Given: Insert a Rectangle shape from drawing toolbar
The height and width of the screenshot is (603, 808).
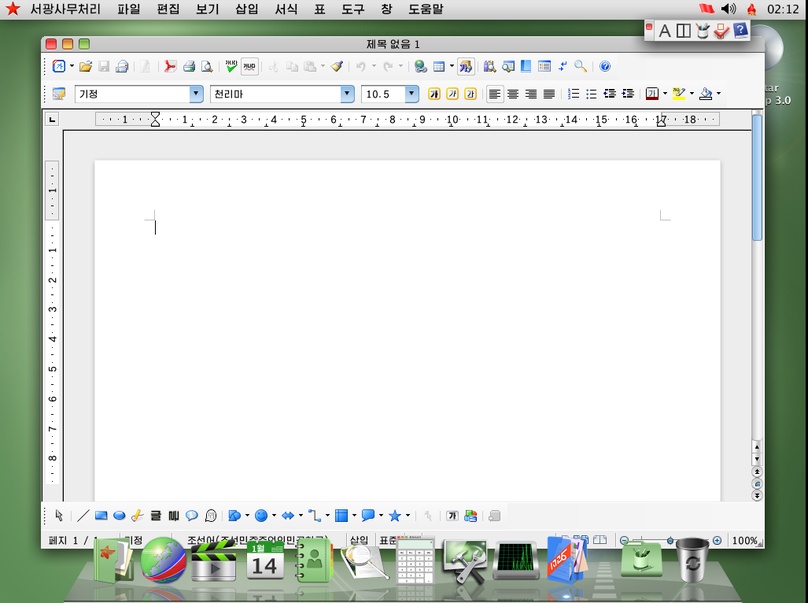Looking at the screenshot, I should 101,515.
